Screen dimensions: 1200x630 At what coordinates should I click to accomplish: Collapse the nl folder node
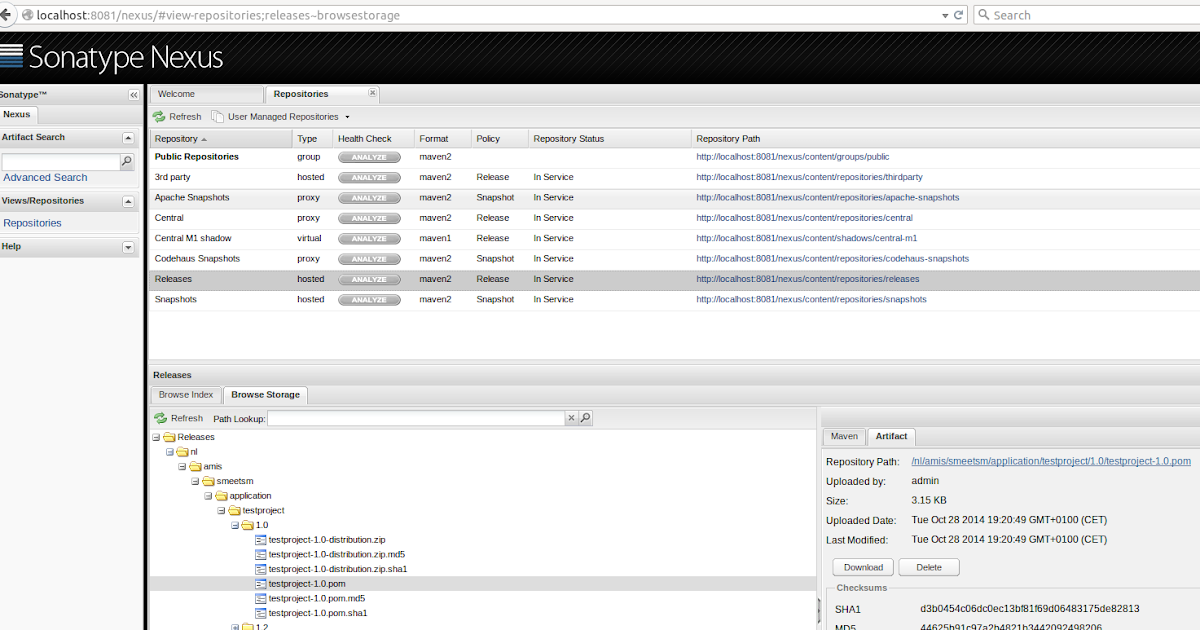pyautogui.click(x=170, y=452)
